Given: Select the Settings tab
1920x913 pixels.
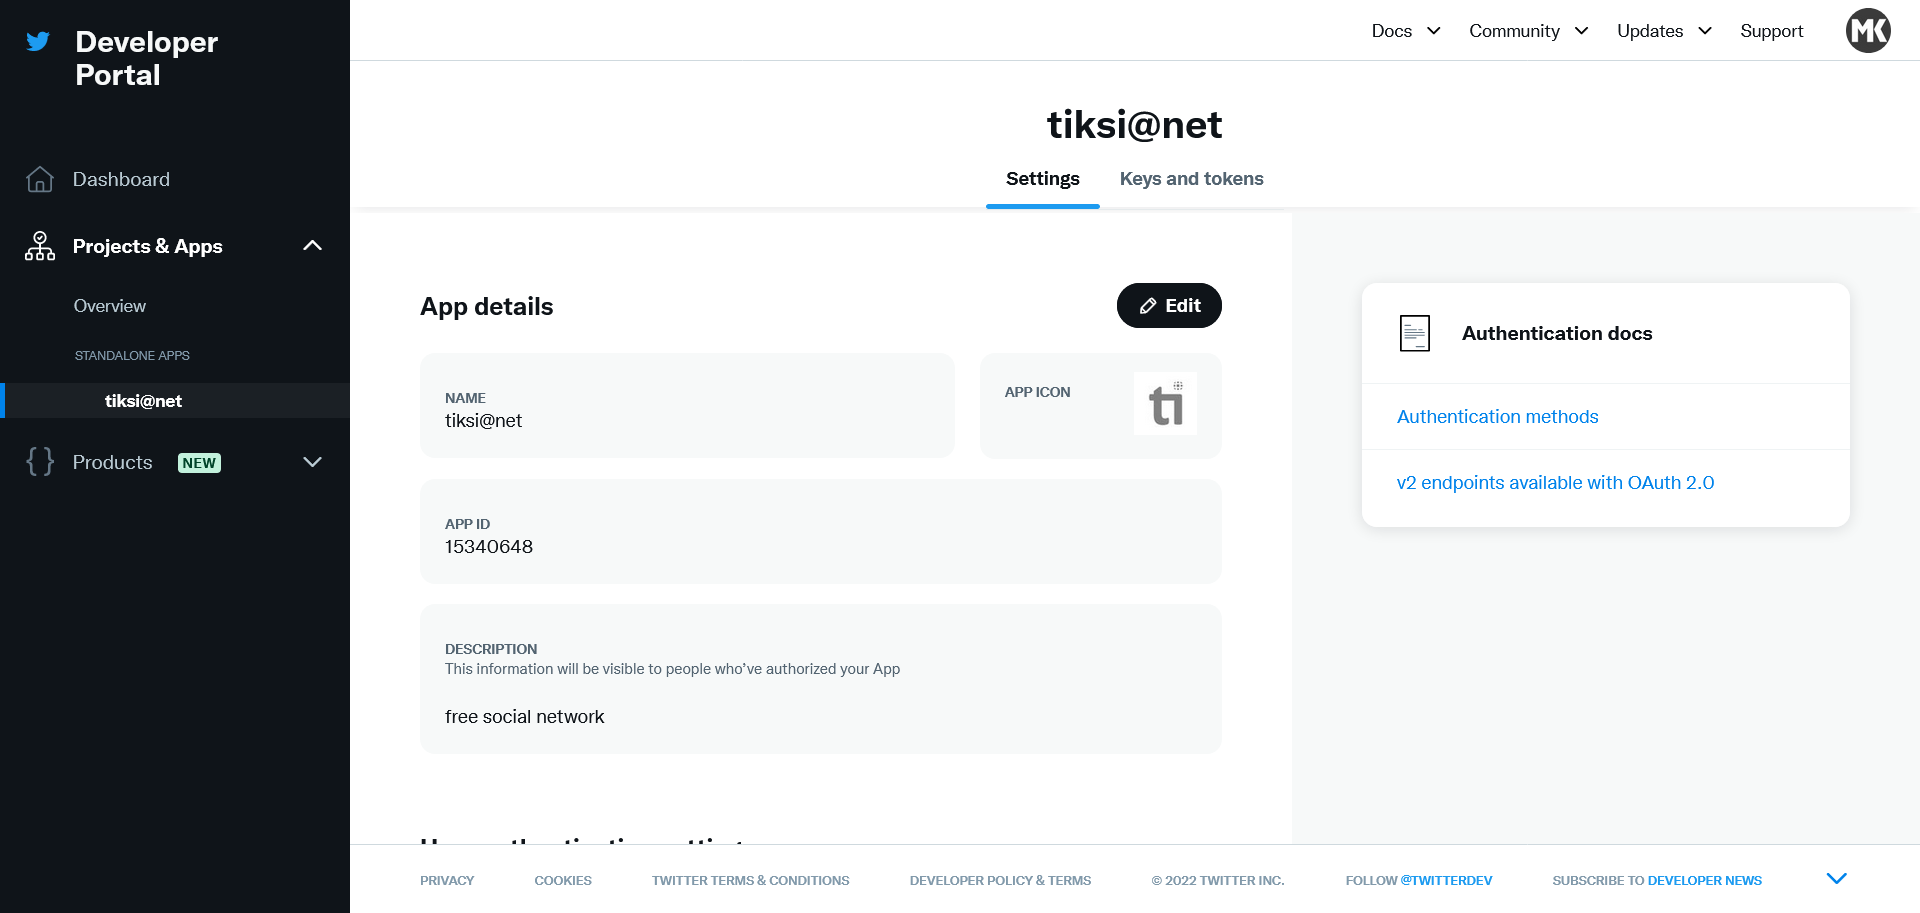Looking at the screenshot, I should [x=1042, y=179].
